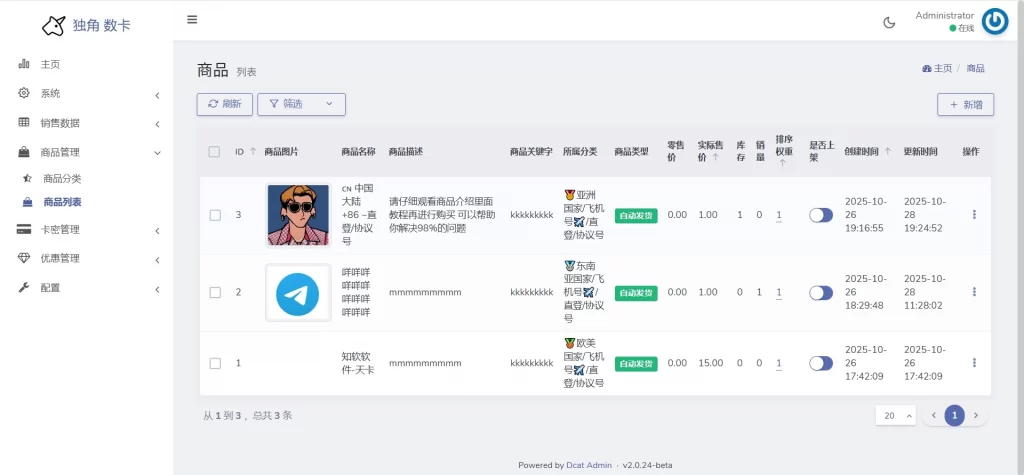This screenshot has width=1024, height=475.
Task: Open row actions menu for product 3
Action: (x=974, y=214)
